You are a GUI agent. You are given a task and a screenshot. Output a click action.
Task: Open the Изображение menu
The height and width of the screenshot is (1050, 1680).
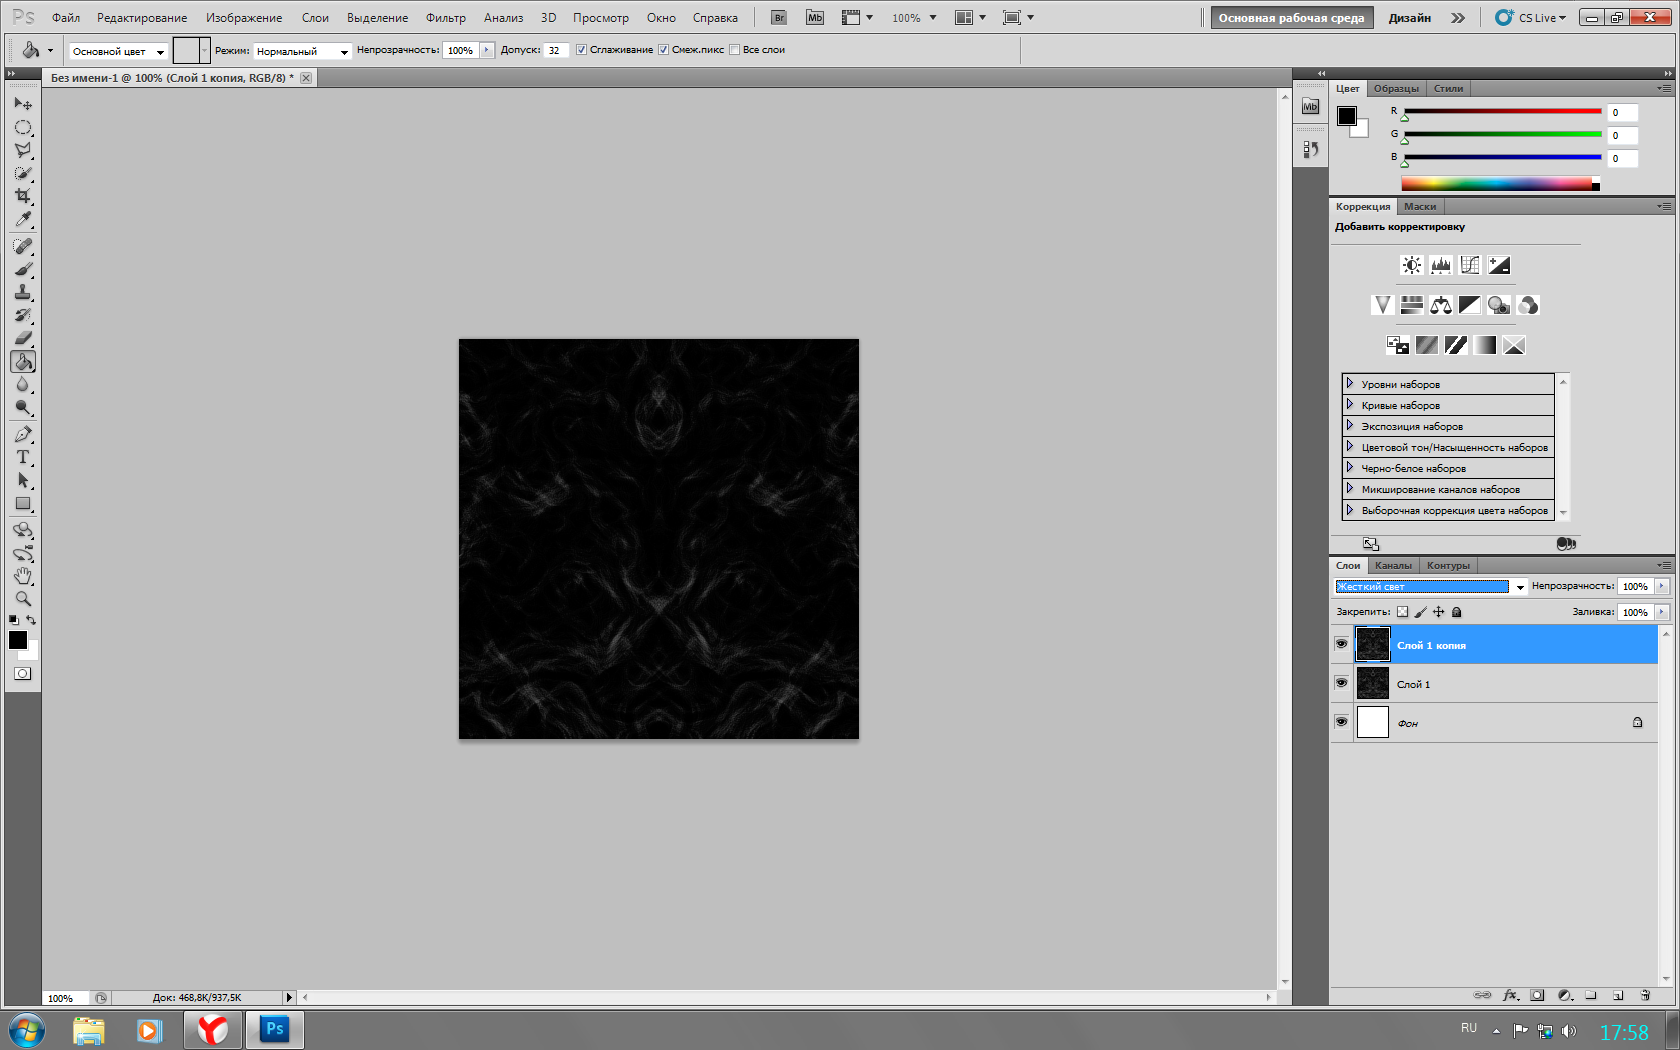(x=244, y=18)
